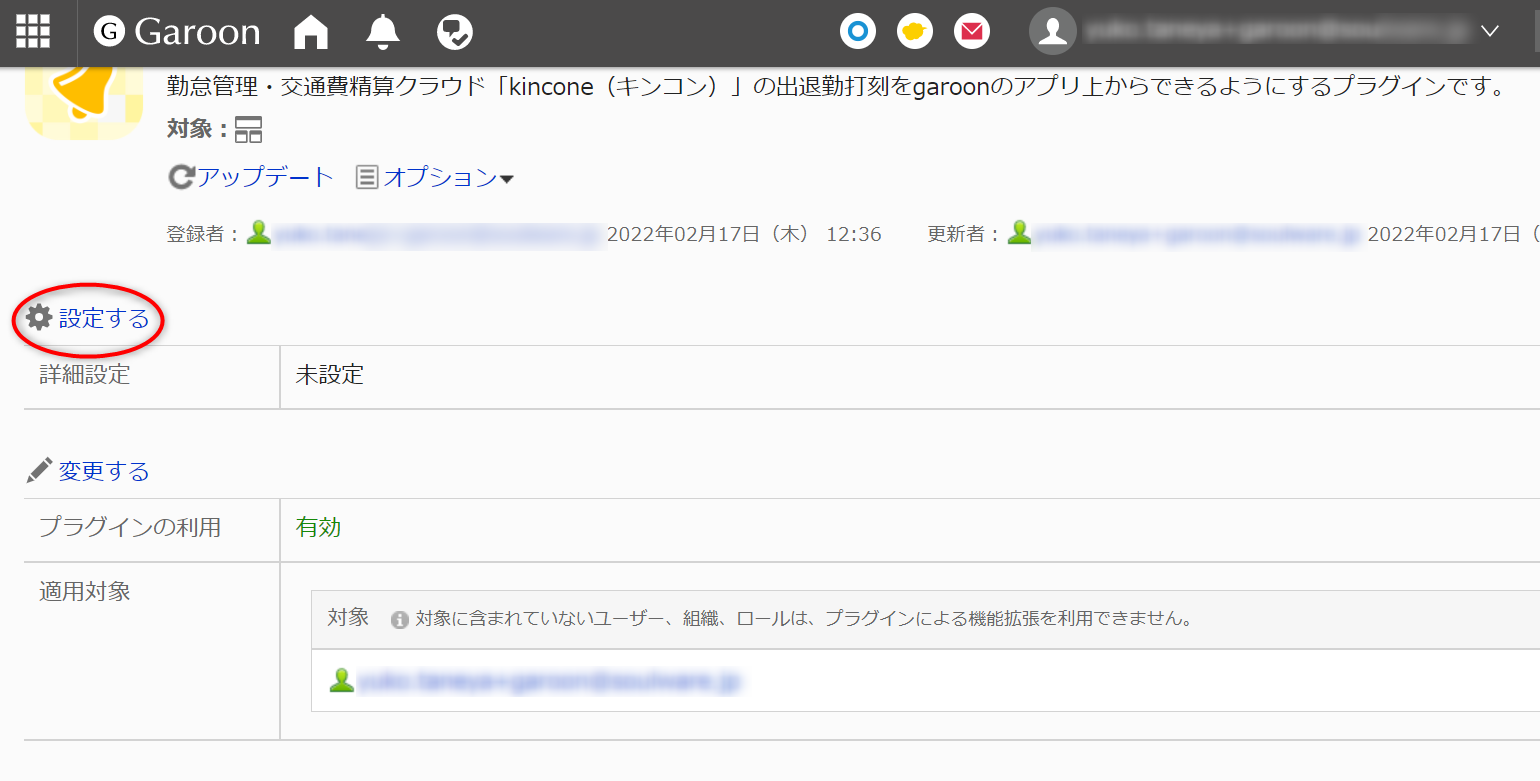Click the list icon beside オプション
The width and height of the screenshot is (1540, 781).
(368, 178)
